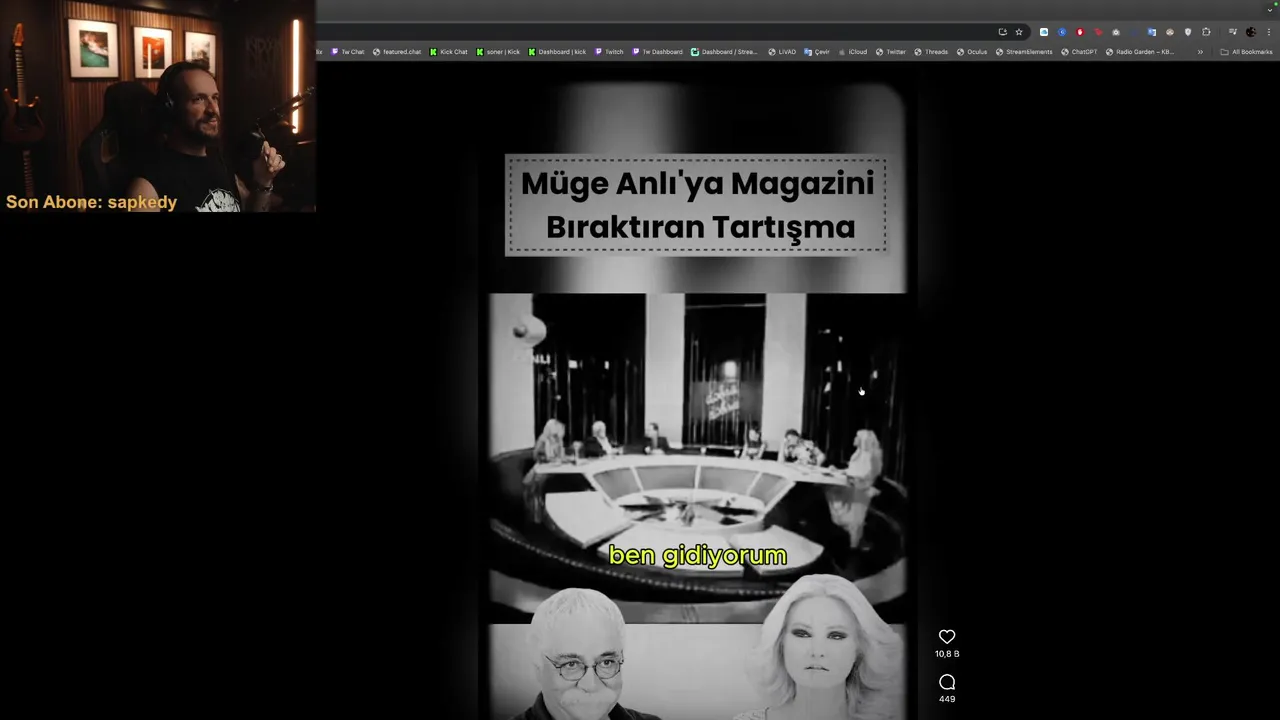Open the Threads bookmark
Image resolution: width=1280 pixels, height=720 pixels.
[x=930, y=52]
